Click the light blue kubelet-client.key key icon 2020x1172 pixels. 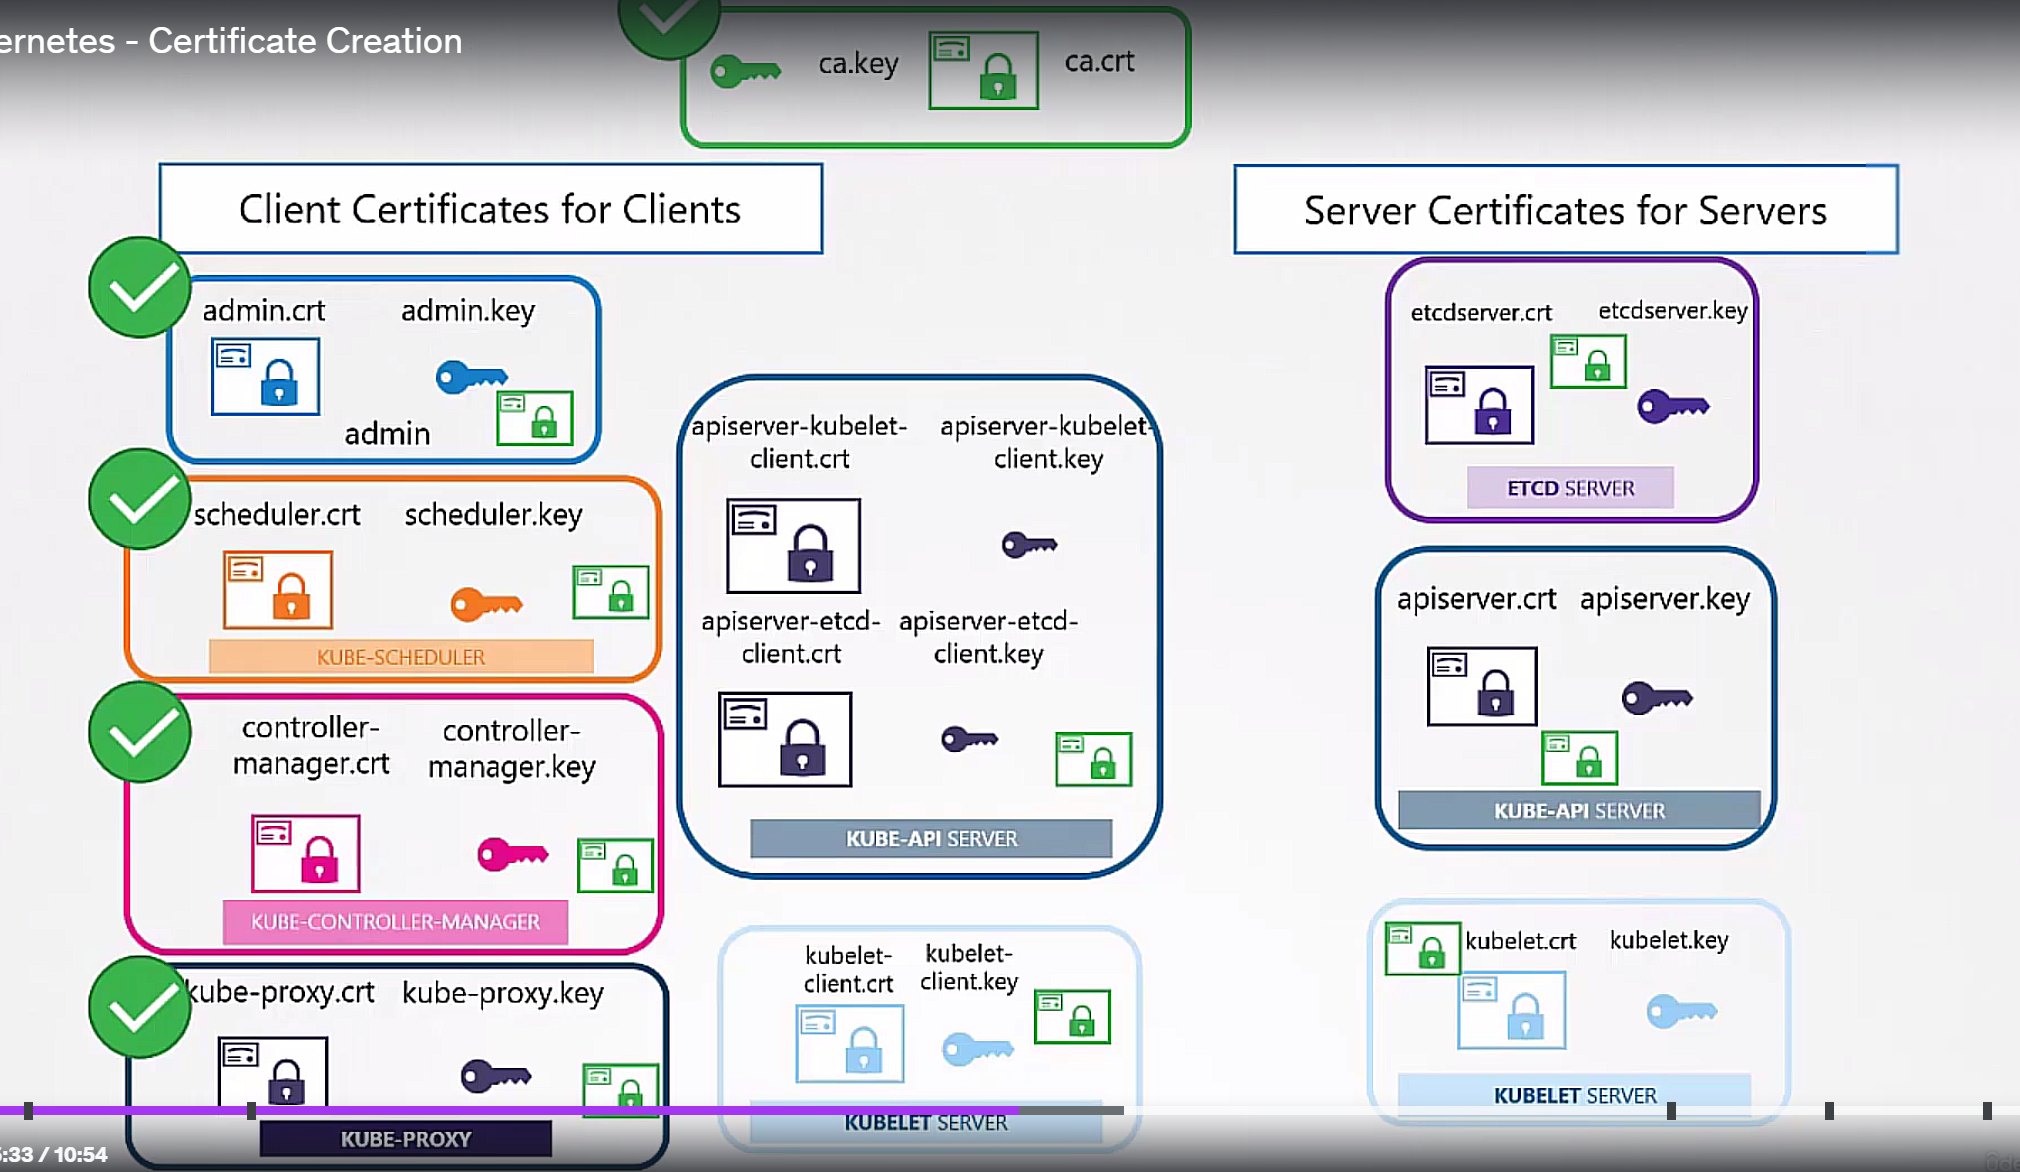point(978,1048)
